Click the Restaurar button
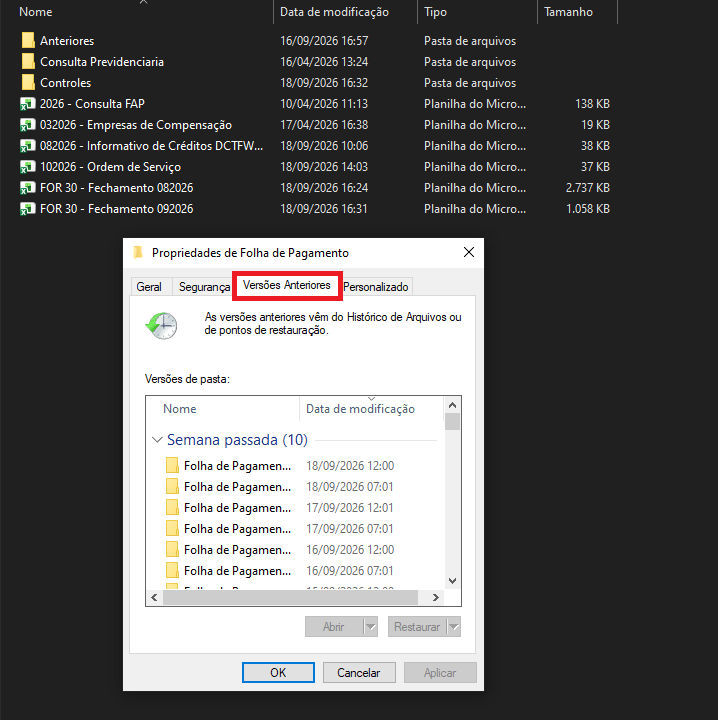Image resolution: width=718 pixels, height=720 pixels. (417, 627)
